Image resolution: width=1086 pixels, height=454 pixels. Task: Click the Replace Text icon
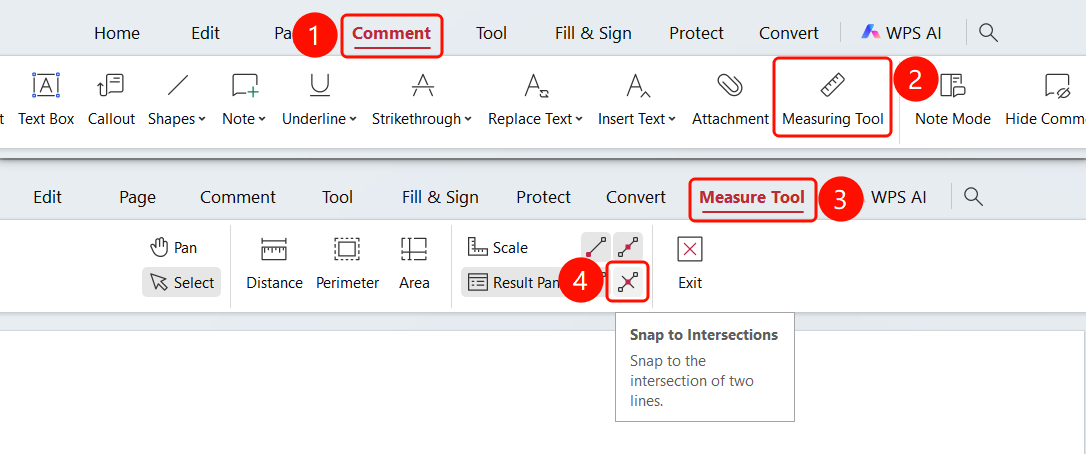(535, 86)
